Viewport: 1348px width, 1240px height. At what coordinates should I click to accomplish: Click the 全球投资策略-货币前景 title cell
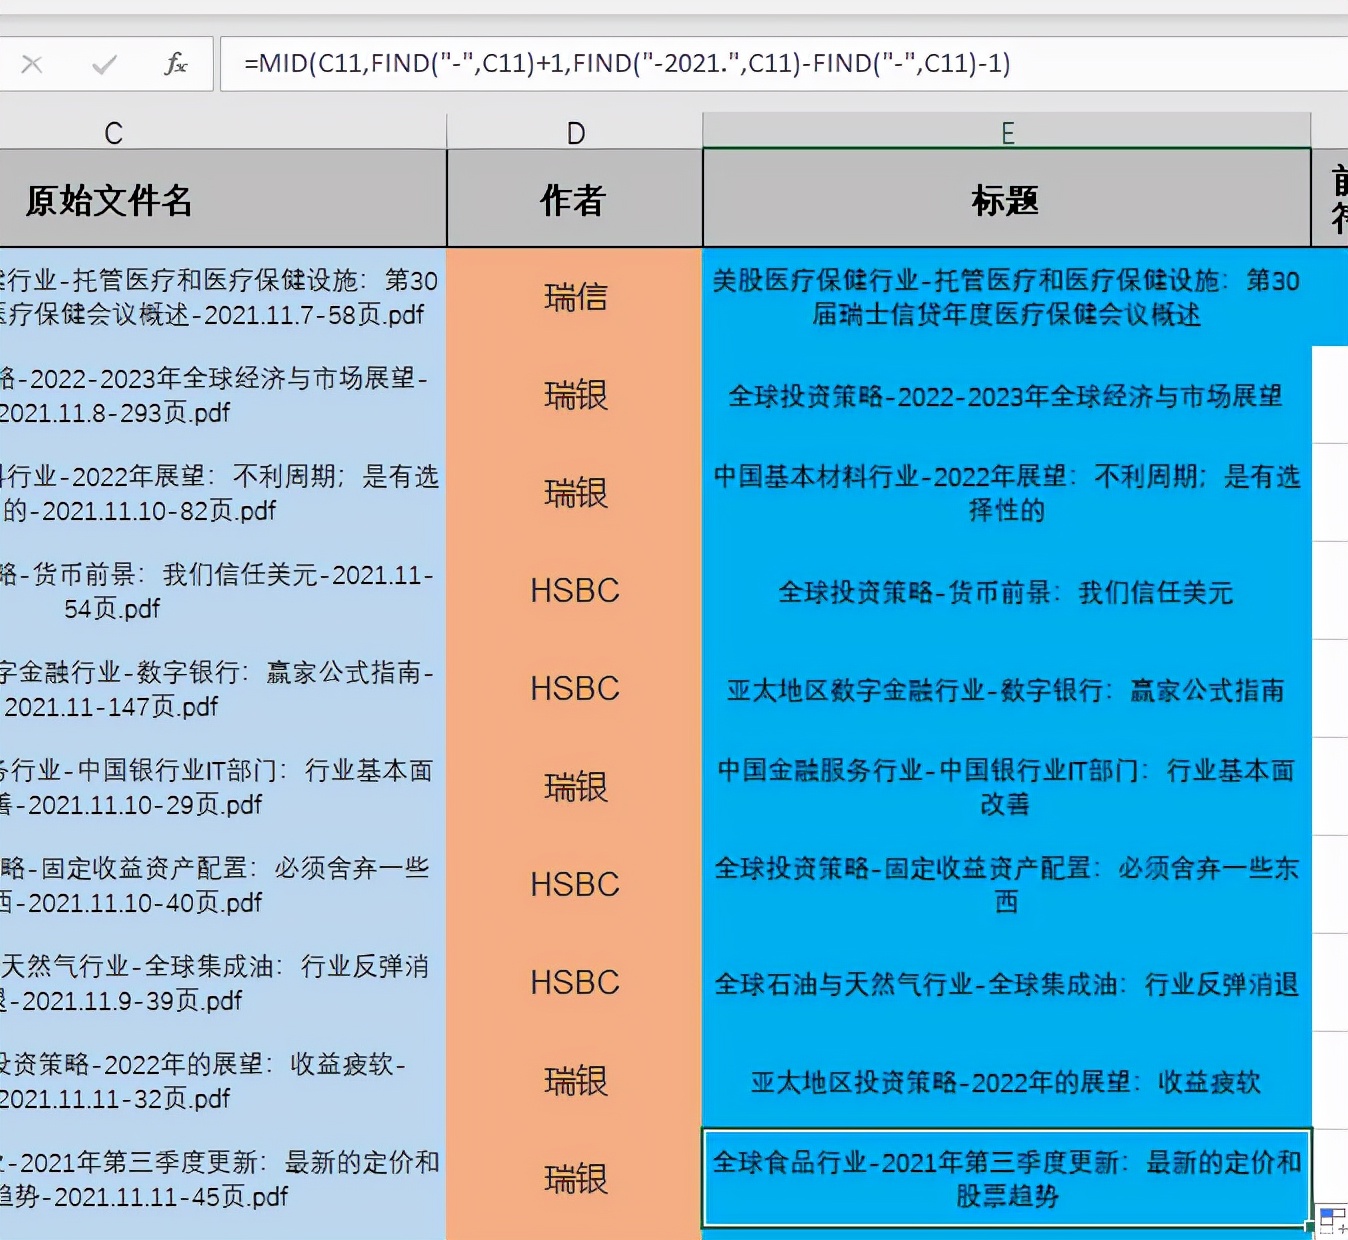click(x=1006, y=592)
